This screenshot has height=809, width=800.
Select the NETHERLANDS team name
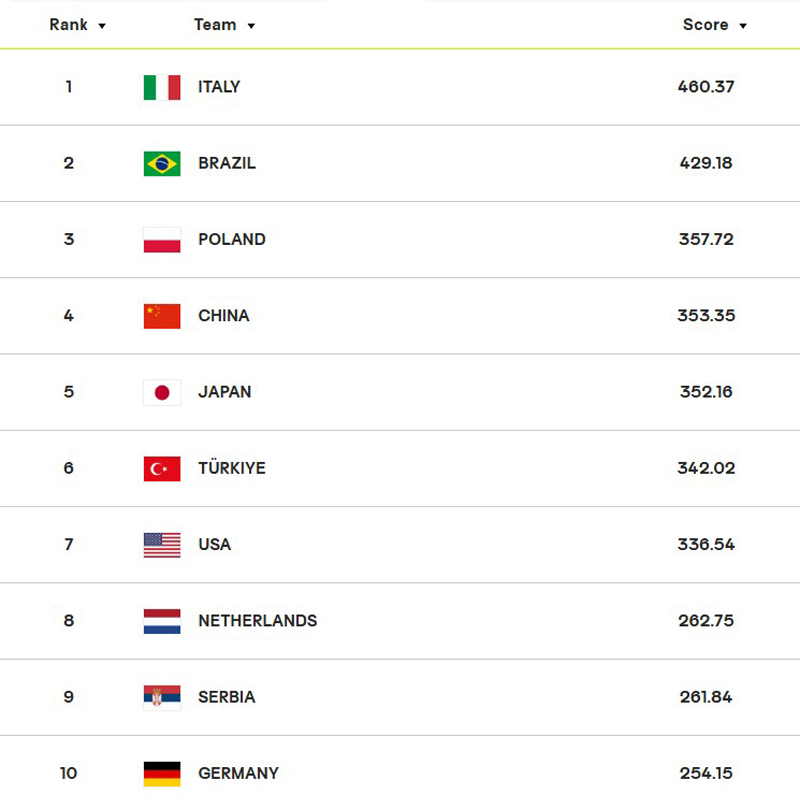coord(258,621)
